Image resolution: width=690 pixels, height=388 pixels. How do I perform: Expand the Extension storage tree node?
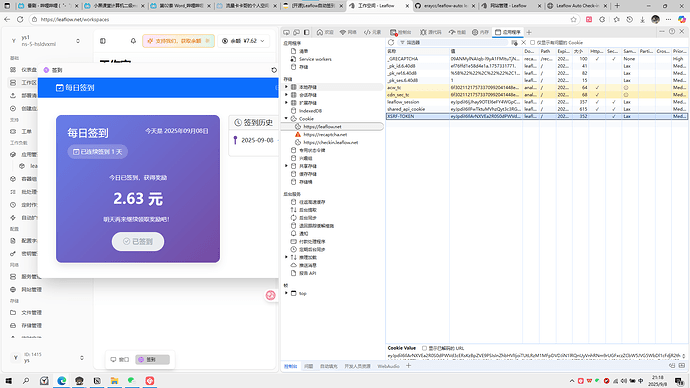286,103
